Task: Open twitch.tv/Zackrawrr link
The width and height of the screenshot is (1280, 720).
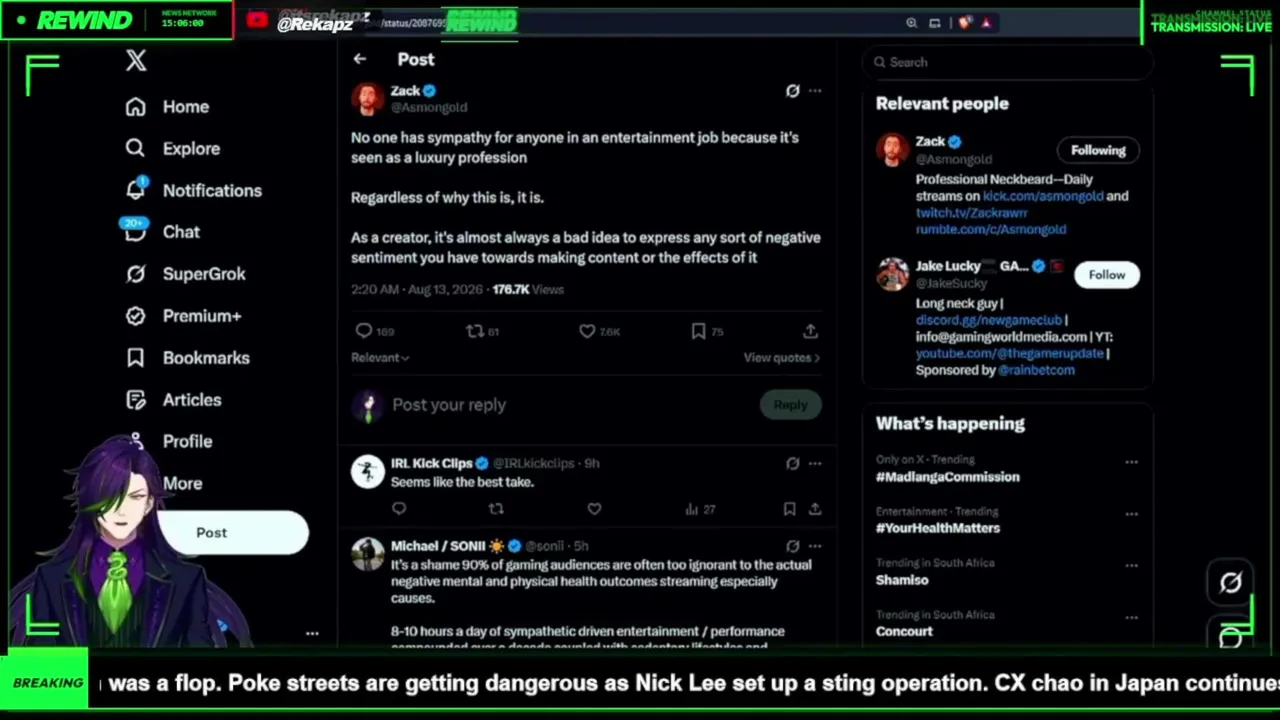Action: 972,213
